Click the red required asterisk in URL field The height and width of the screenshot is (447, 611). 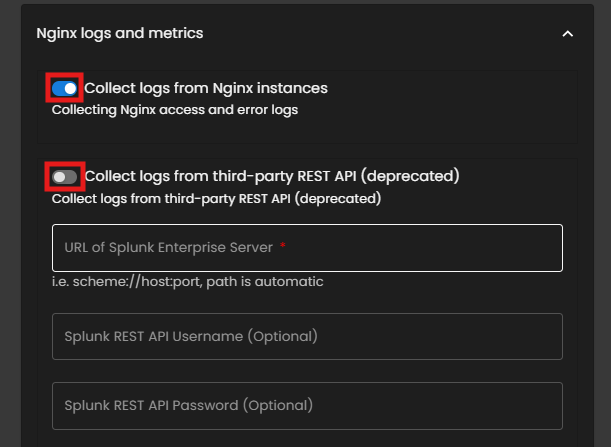pyautogui.click(x=283, y=246)
